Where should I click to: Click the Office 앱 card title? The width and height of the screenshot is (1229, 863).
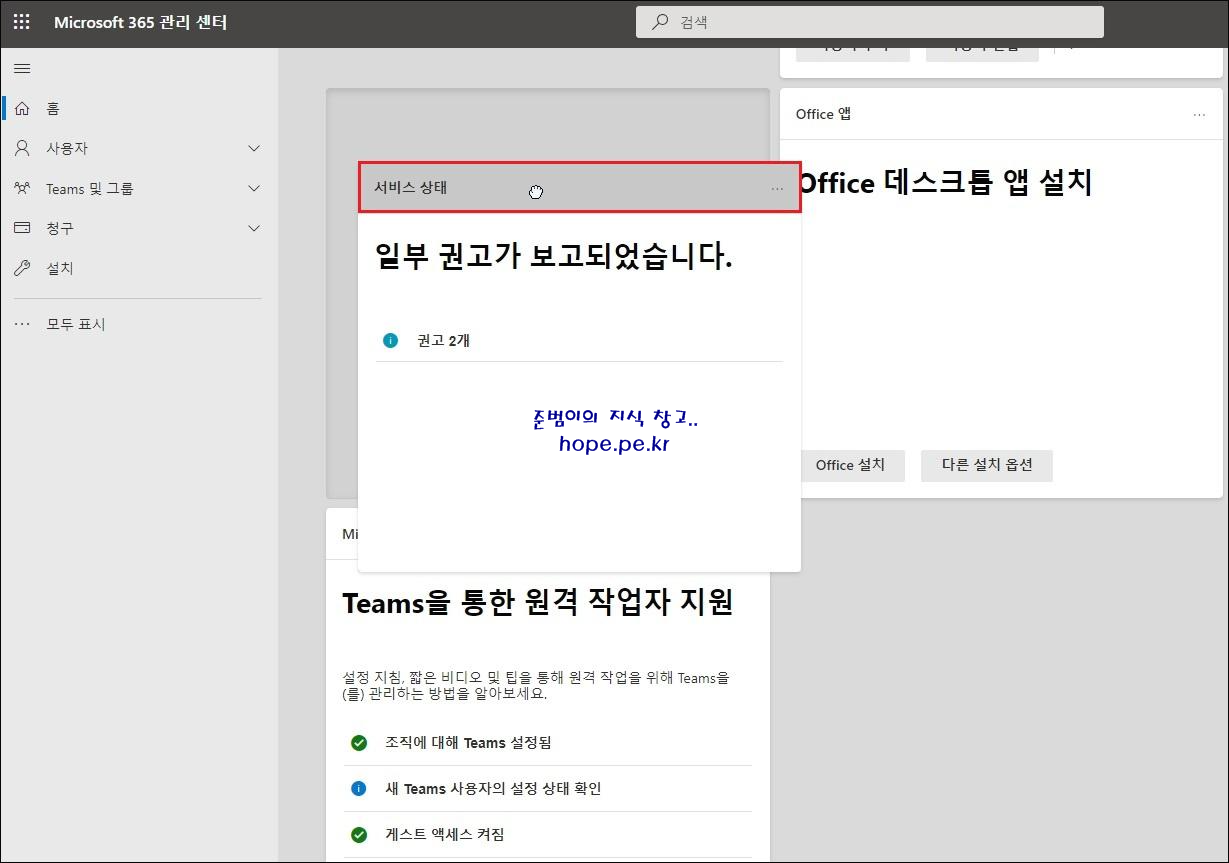824,114
